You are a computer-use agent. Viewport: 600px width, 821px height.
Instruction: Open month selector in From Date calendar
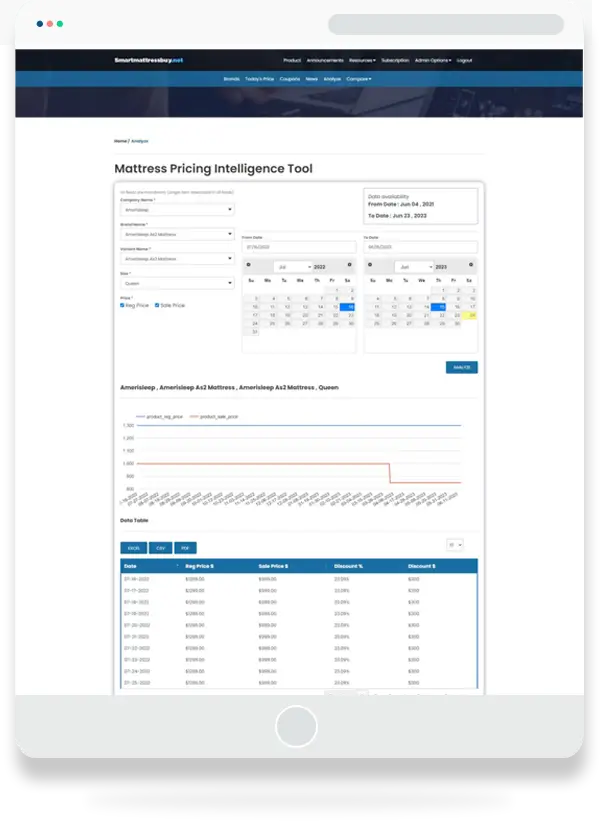(293, 267)
